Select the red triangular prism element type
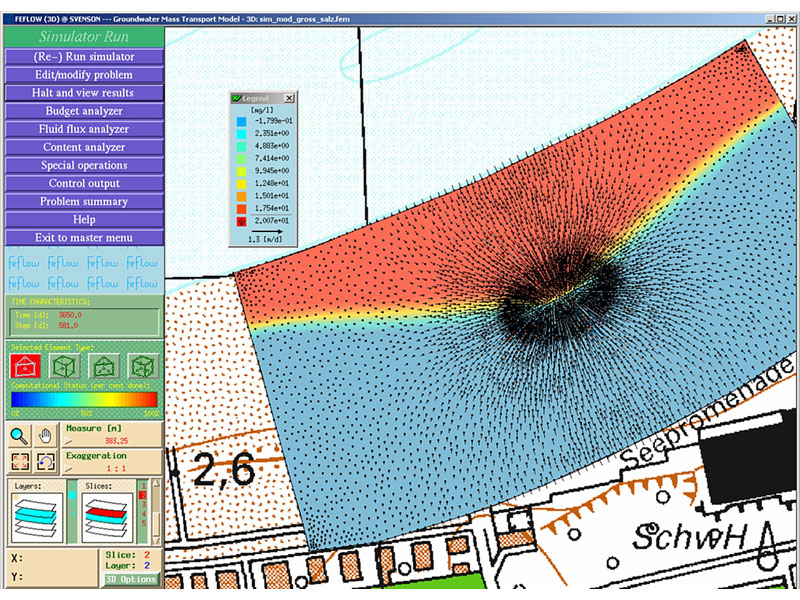 24,365
